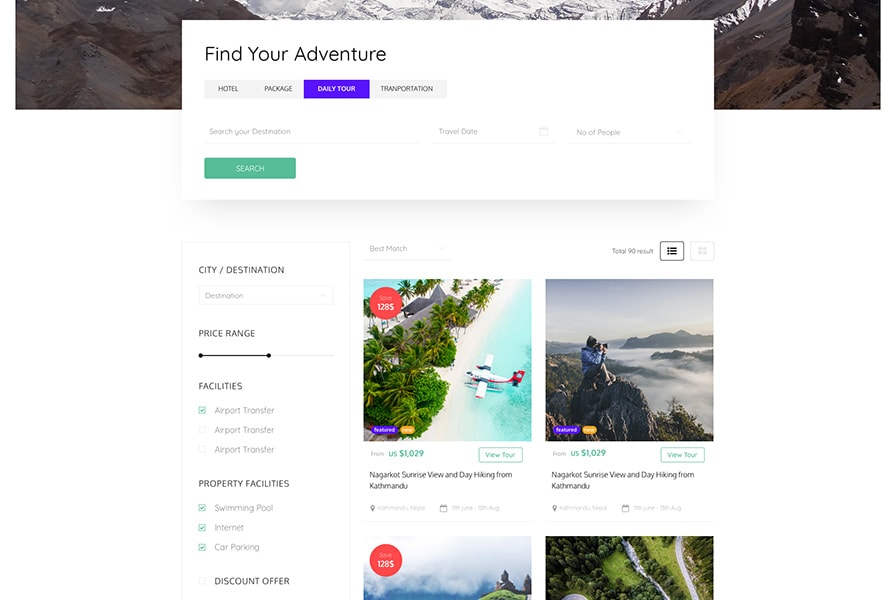
Task: Switch to the Tranportation tab
Action: (407, 89)
